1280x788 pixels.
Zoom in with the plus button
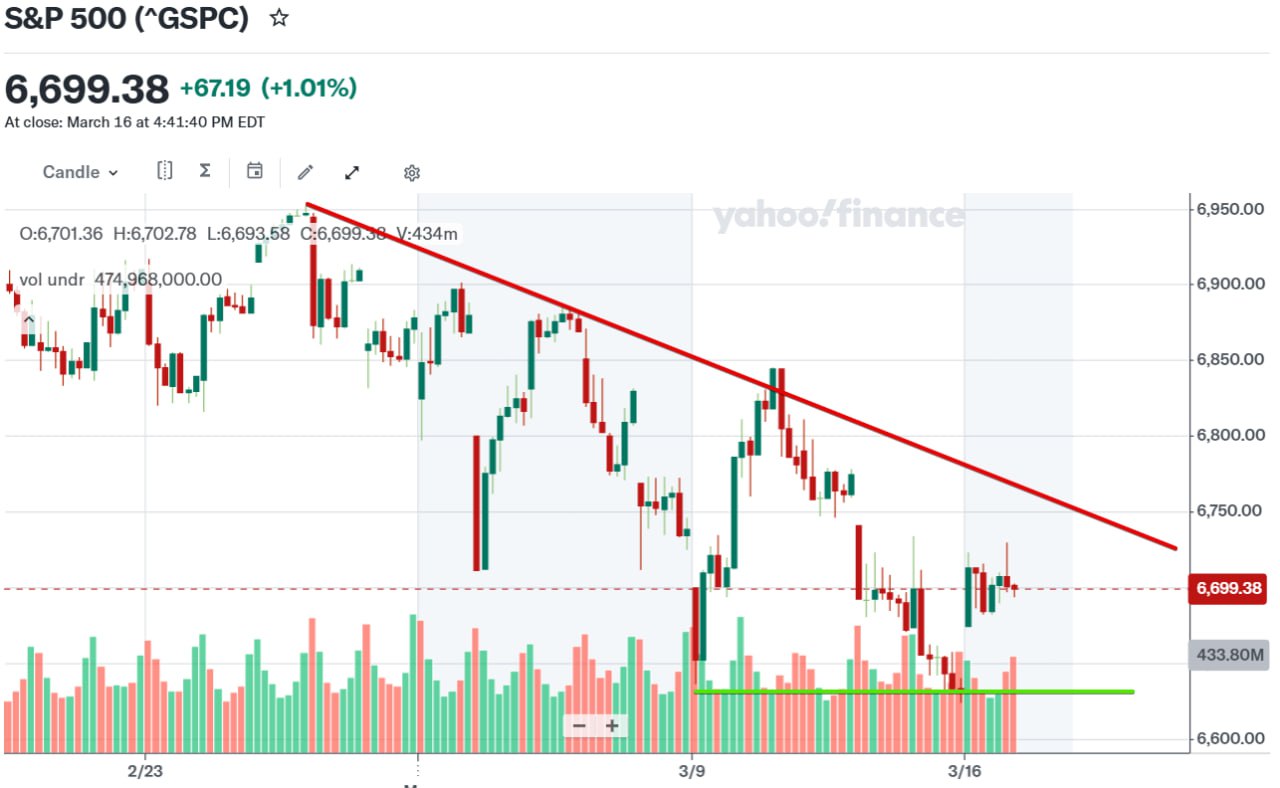click(612, 725)
